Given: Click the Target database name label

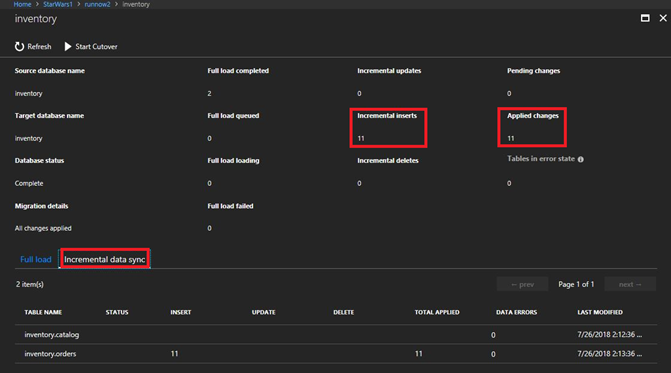Looking at the screenshot, I should pyautogui.click(x=49, y=115).
